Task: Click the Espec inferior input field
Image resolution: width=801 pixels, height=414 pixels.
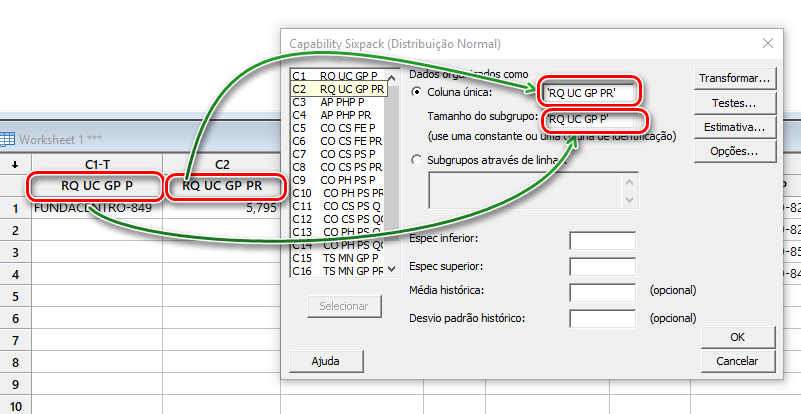Action: (602, 240)
